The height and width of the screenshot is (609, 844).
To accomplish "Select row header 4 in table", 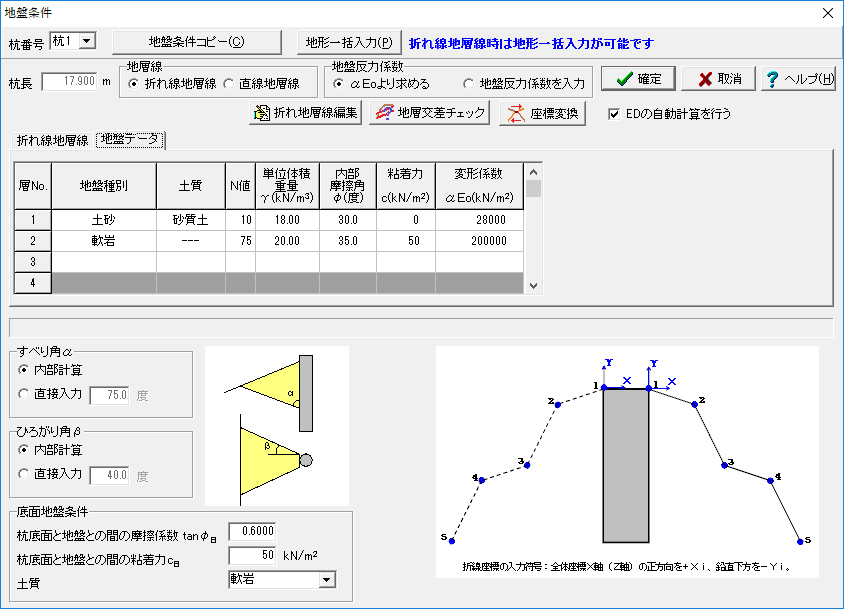I will click(33, 283).
